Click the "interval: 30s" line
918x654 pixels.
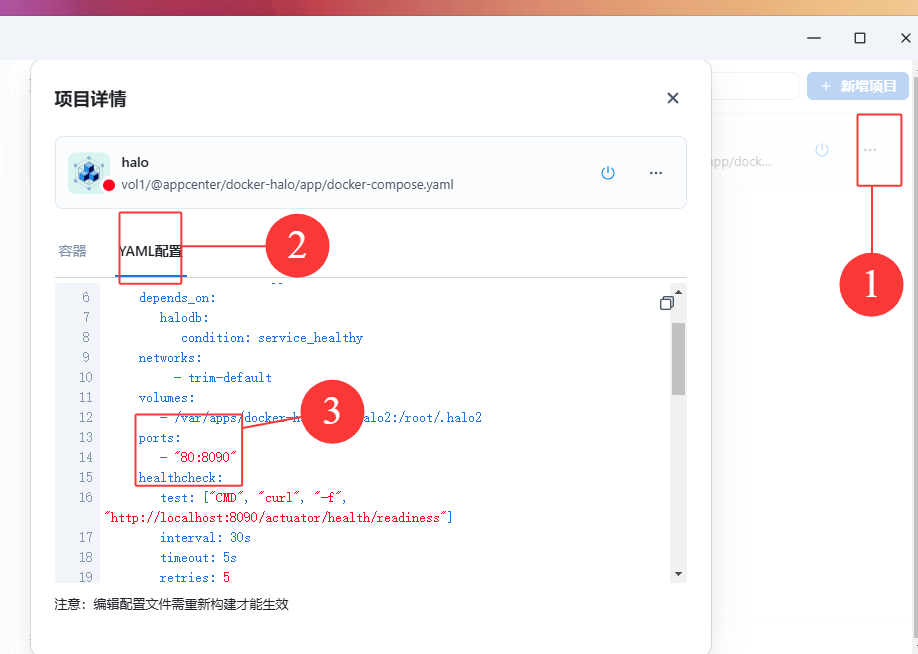(205, 537)
